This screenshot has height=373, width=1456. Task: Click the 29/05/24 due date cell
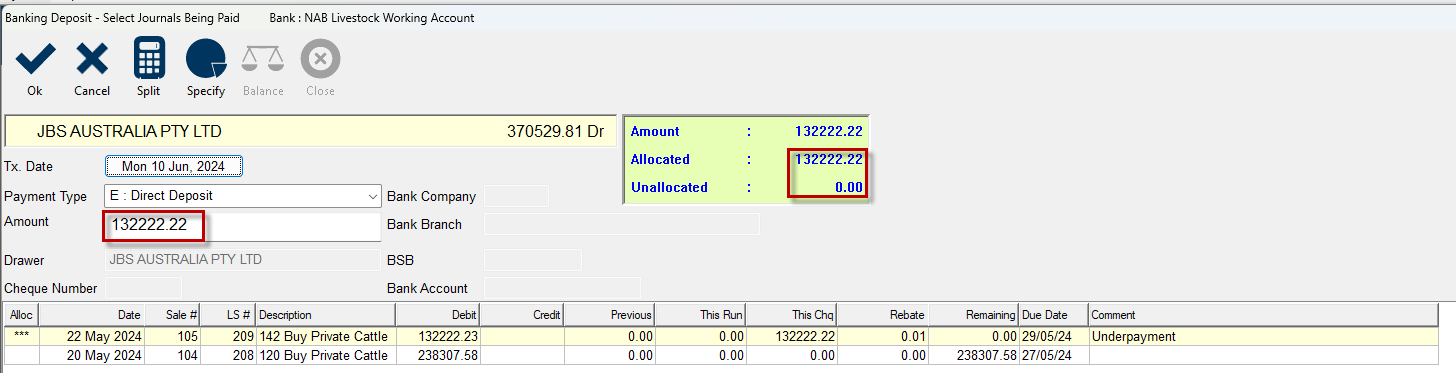coord(1053,337)
